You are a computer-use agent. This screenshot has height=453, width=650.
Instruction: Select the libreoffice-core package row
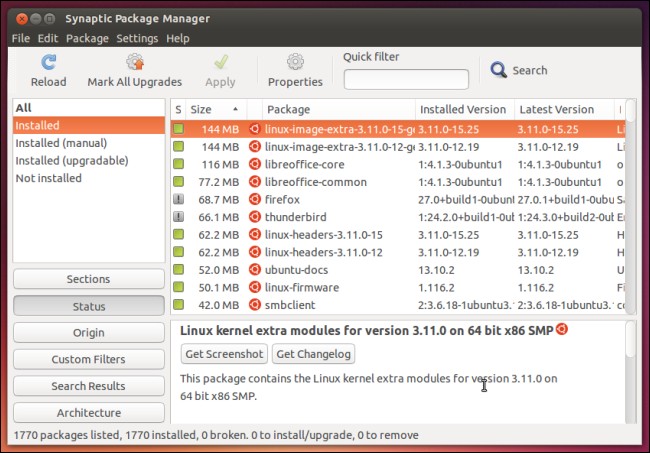(398, 164)
